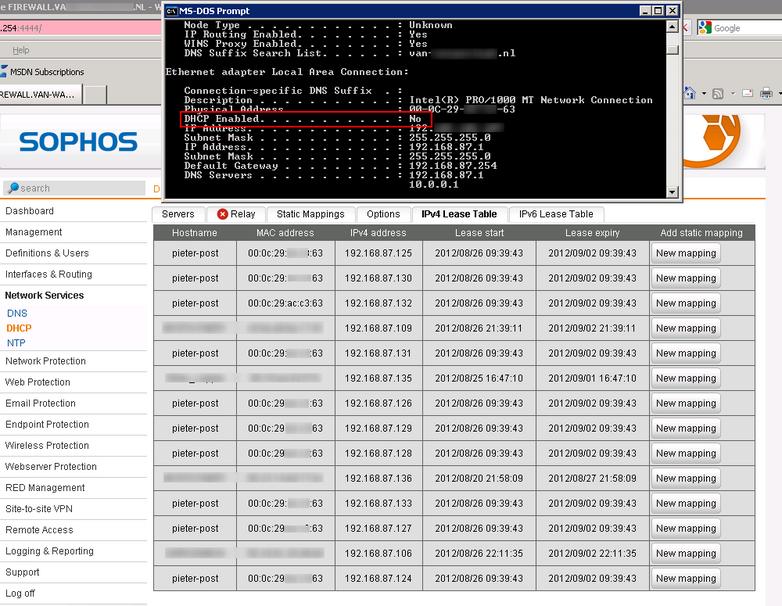The image size is (782, 606).
Task: Click the printer icon in browser toolbar
Action: (766, 93)
